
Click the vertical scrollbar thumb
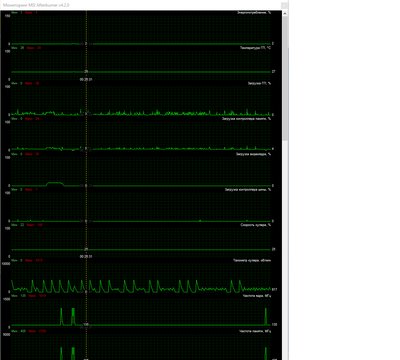[x=285, y=78]
